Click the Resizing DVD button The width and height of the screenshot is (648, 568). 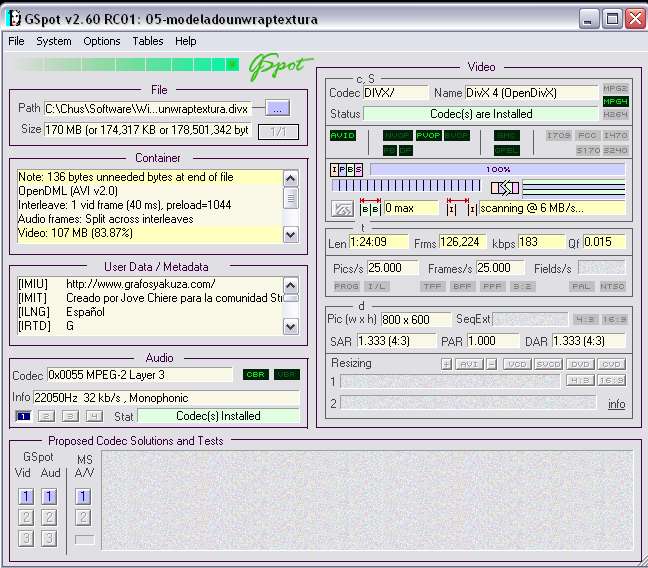(x=580, y=364)
